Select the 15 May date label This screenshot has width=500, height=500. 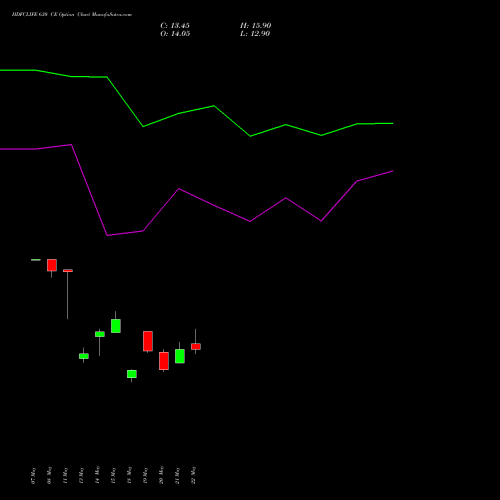tap(113, 476)
